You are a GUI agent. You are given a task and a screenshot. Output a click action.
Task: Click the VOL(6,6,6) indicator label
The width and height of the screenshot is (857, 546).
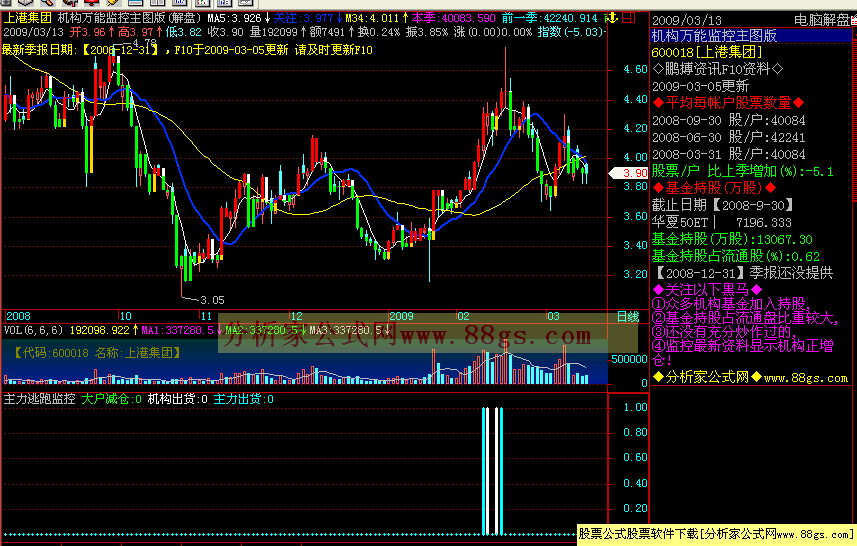[33, 330]
